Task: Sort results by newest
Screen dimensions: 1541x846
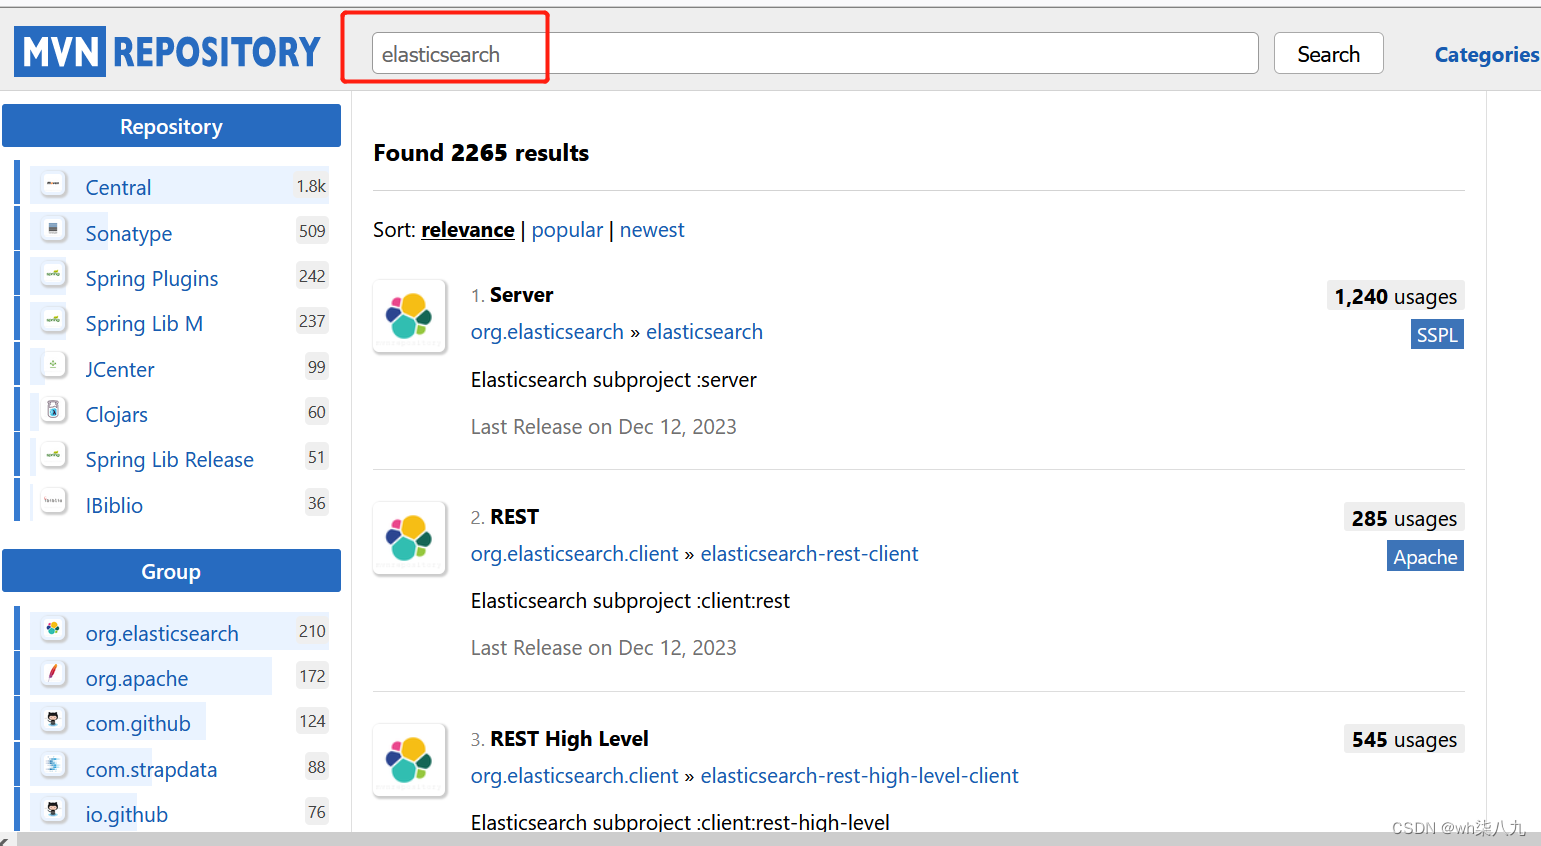Action: 652,230
